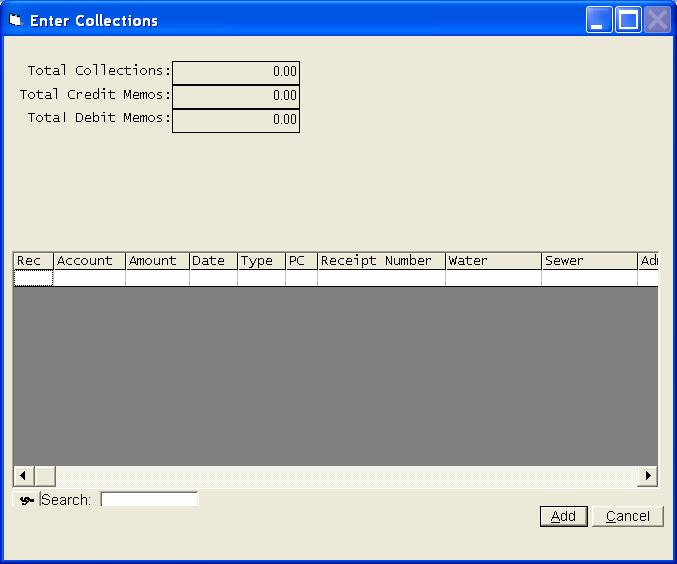Minimize the Enter Collections window
The width and height of the screenshot is (677, 564).
(599, 20)
